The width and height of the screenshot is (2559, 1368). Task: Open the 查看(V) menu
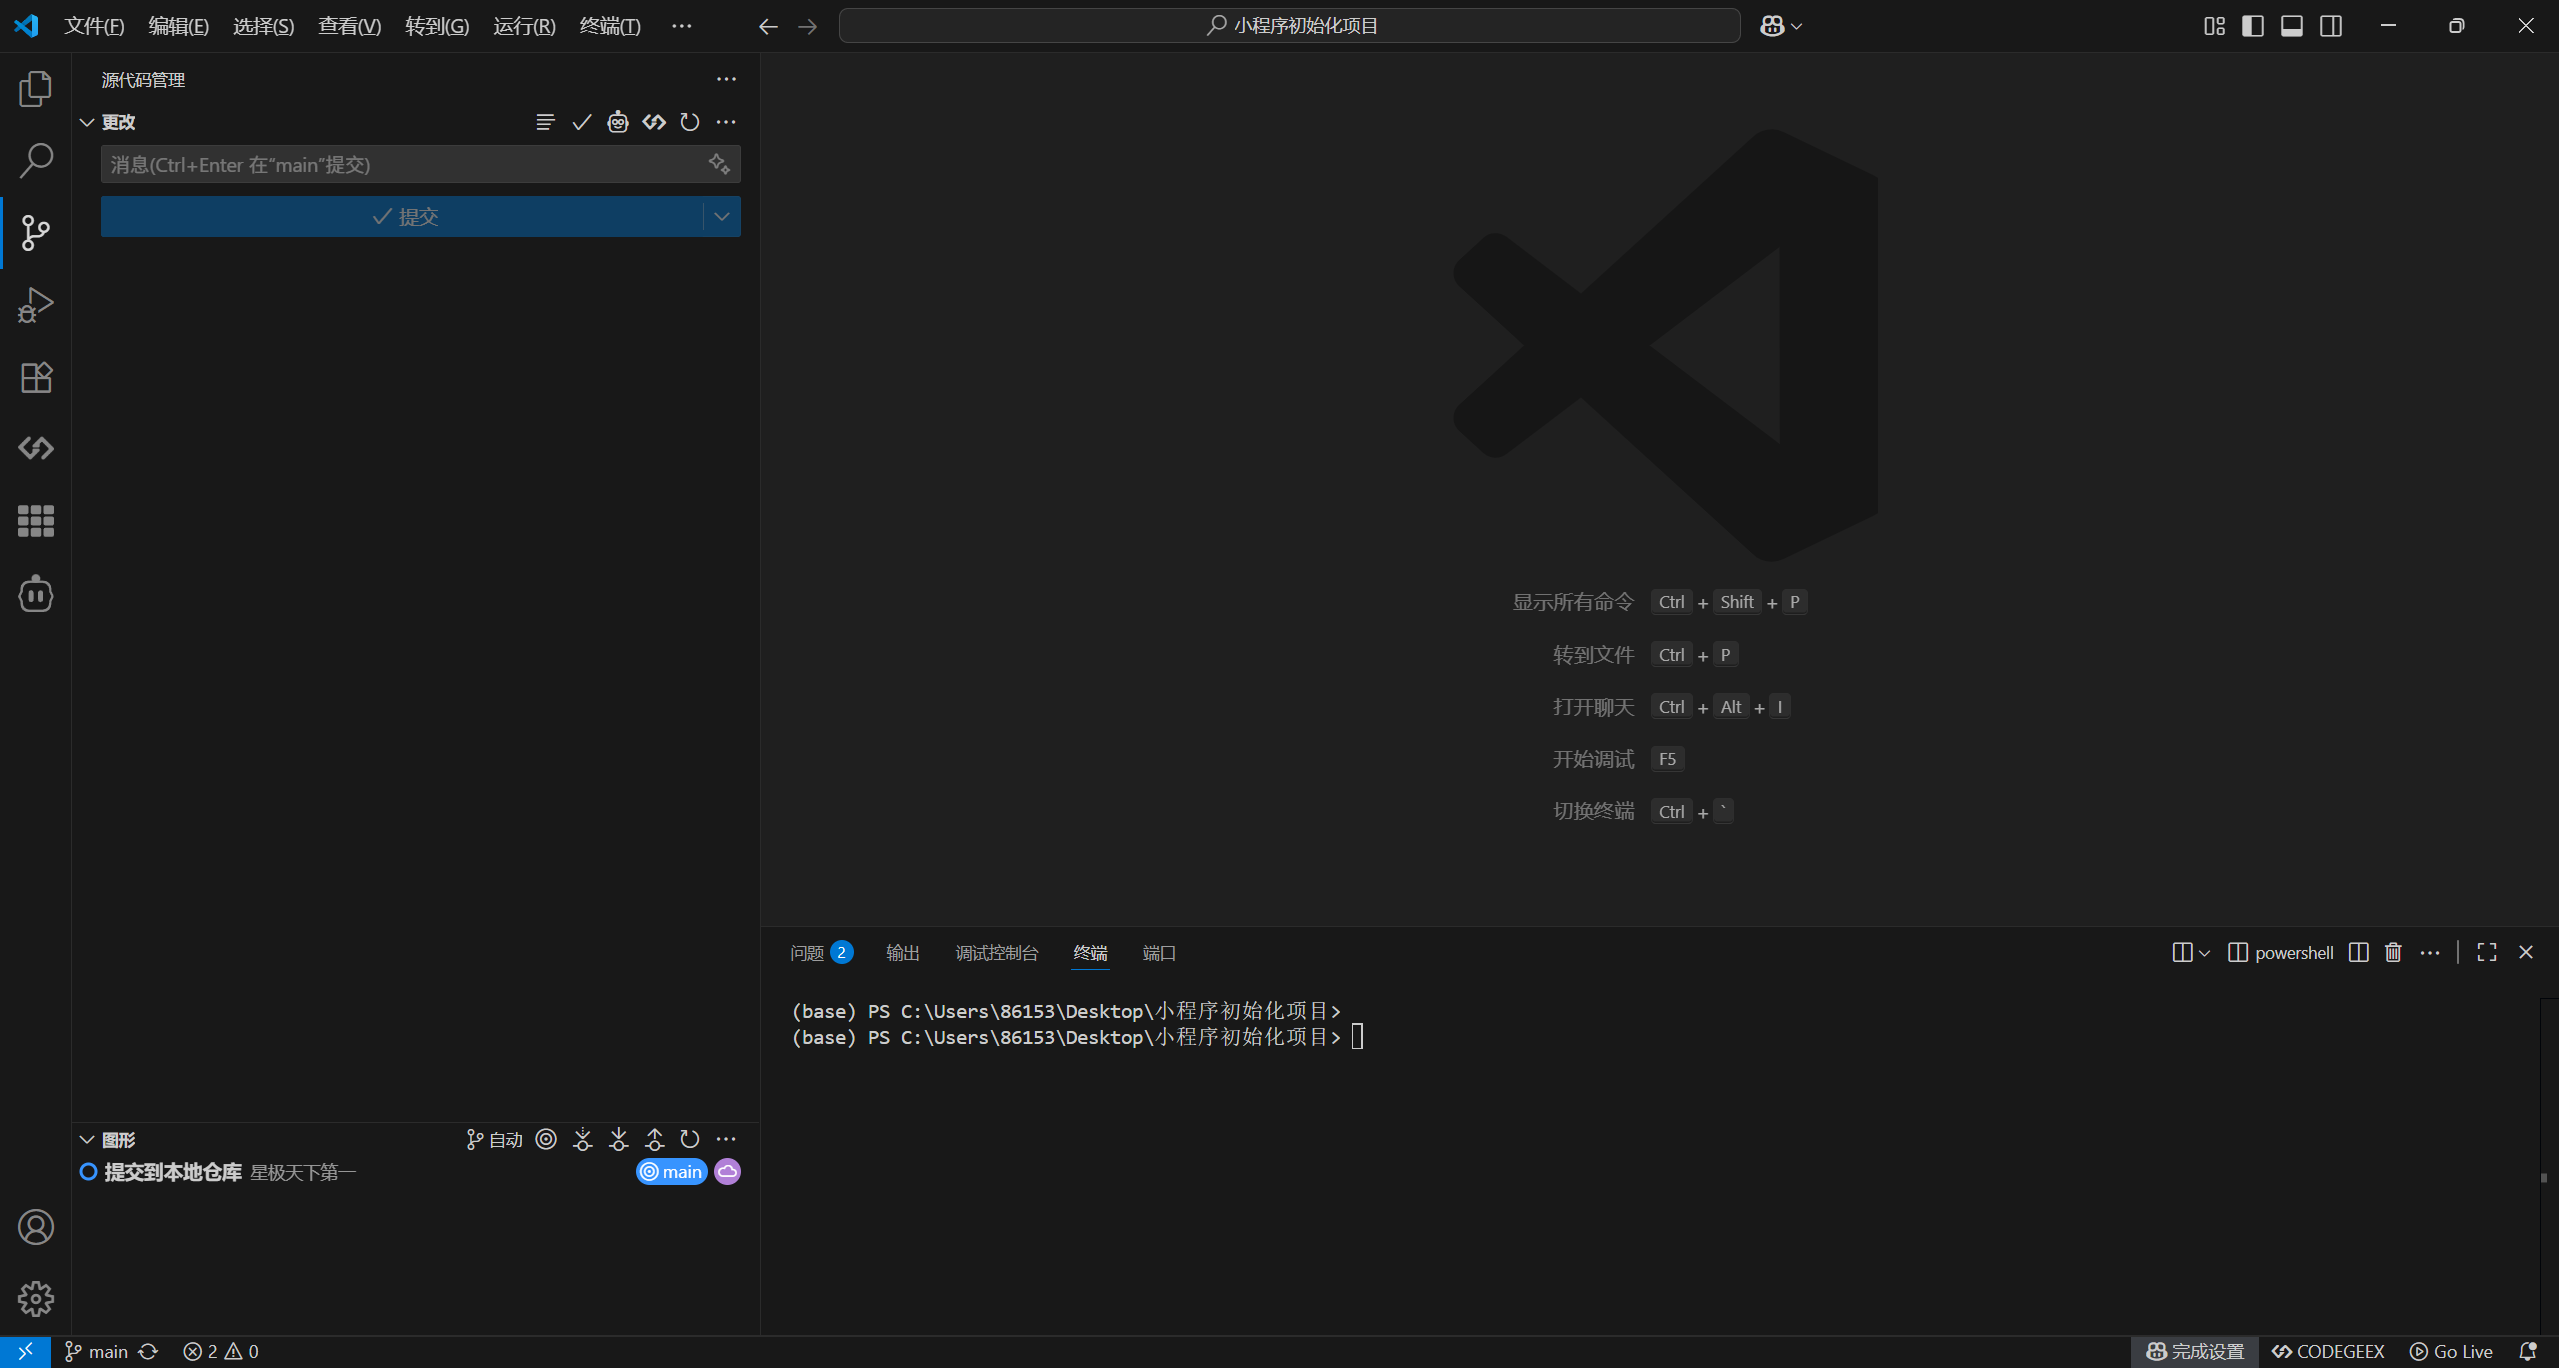click(x=350, y=26)
